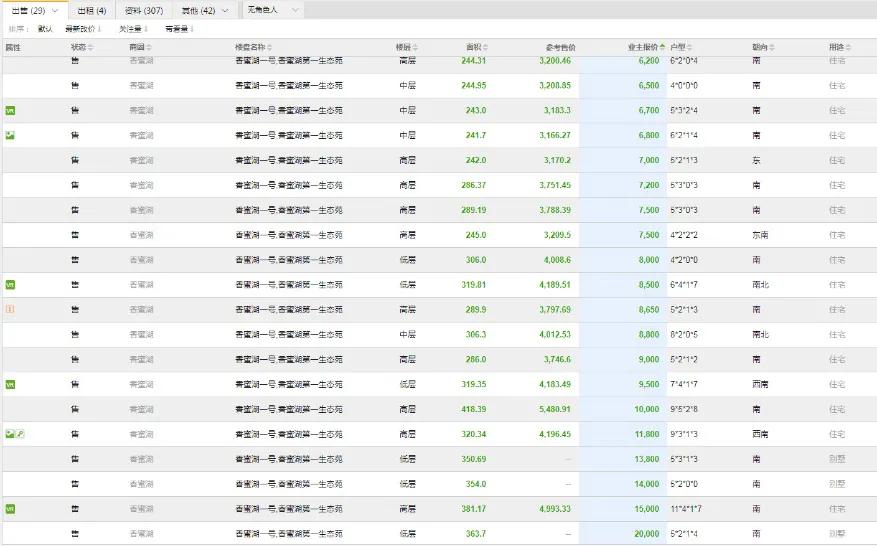Screen dimensions: 877x546
Task: Click the sort arrows beside 商圈 header
Action: click(149, 48)
